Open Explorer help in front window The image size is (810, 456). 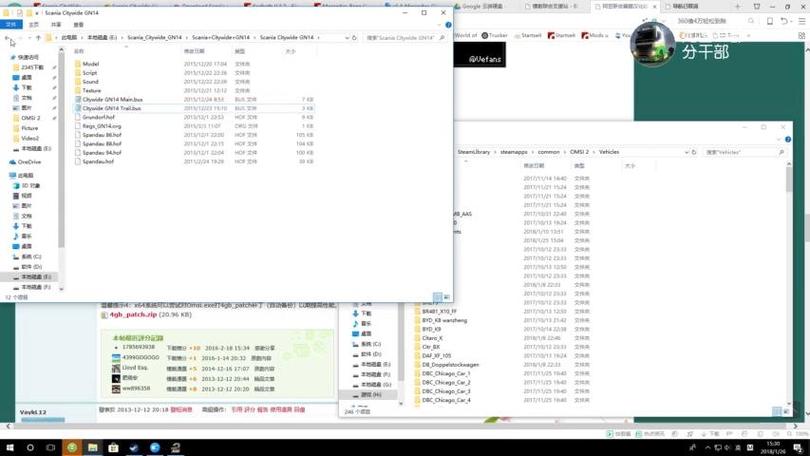(448, 25)
